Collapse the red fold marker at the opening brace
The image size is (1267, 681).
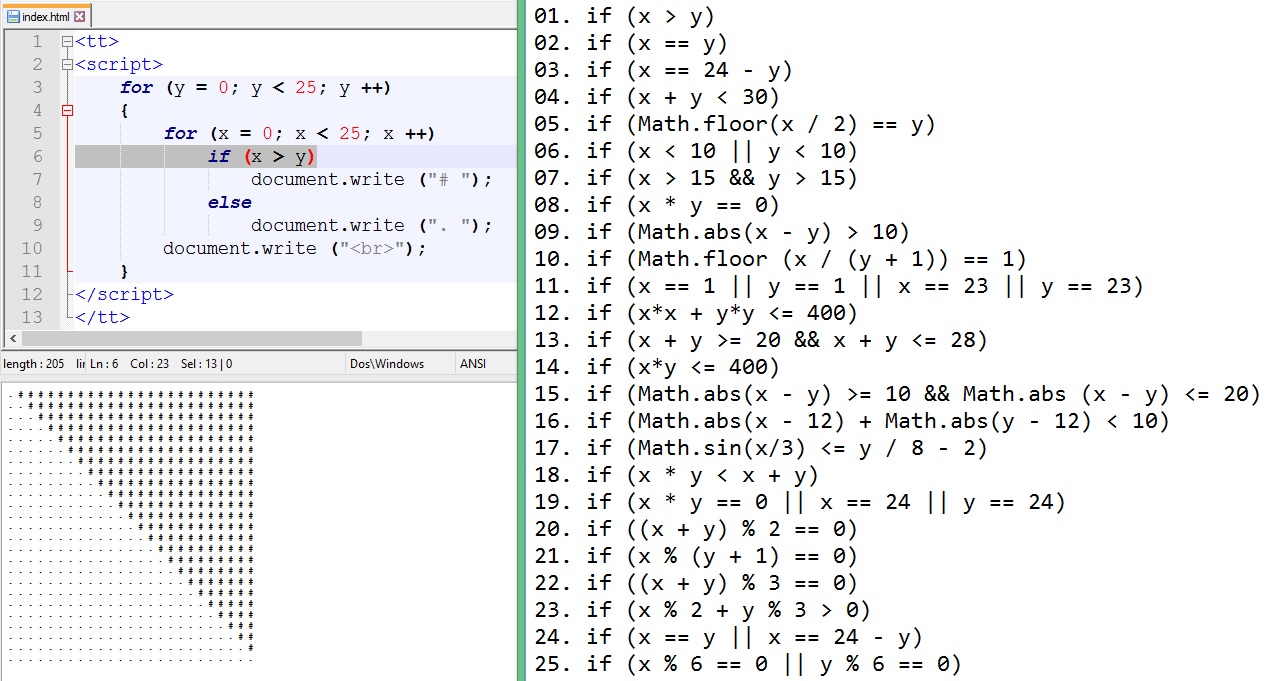pyautogui.click(x=67, y=111)
